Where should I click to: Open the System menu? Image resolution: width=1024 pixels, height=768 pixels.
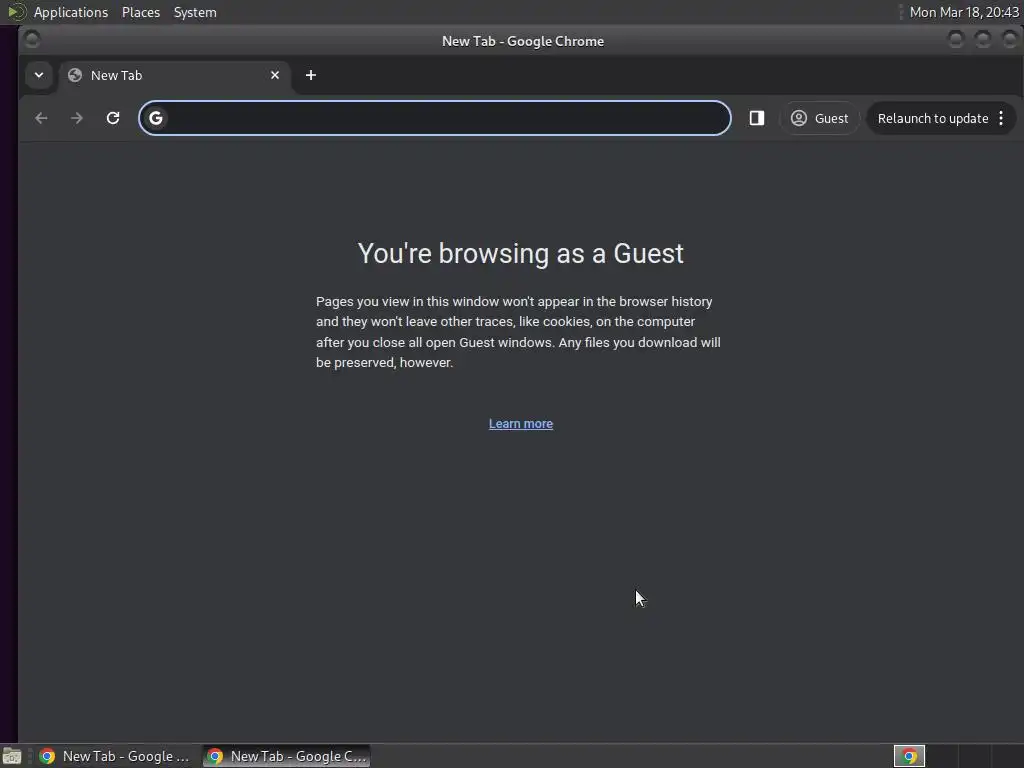[195, 12]
